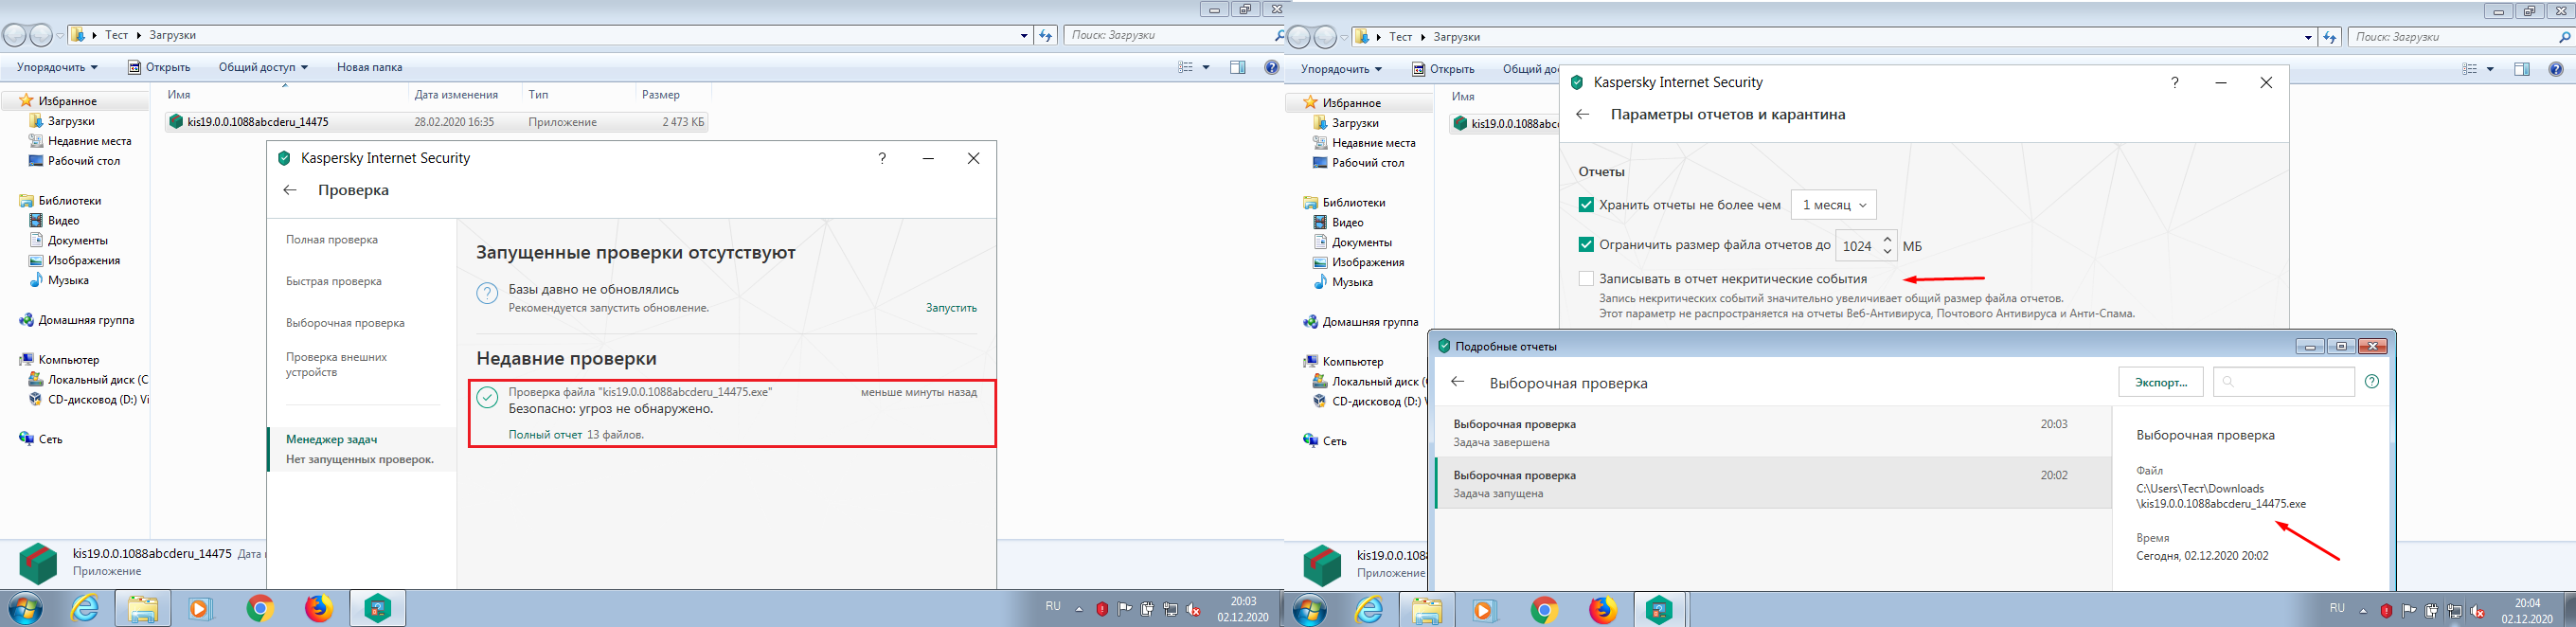Viewport: 2576px width, 627px height.
Task: Click the back button in the Explorer behind Проверка
Action: coord(15,36)
